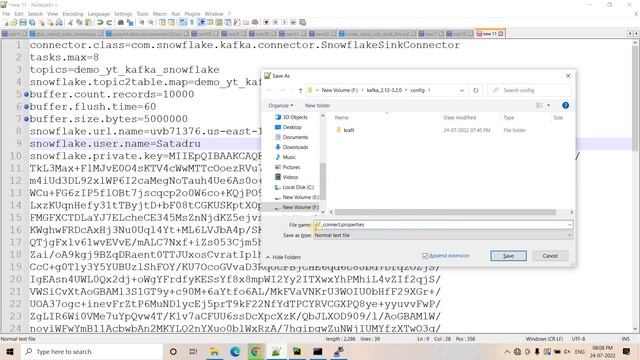Image resolution: width=640 pixels, height=360 pixels.
Task: Select Downloads in navigation pane
Action: click(x=295, y=147)
